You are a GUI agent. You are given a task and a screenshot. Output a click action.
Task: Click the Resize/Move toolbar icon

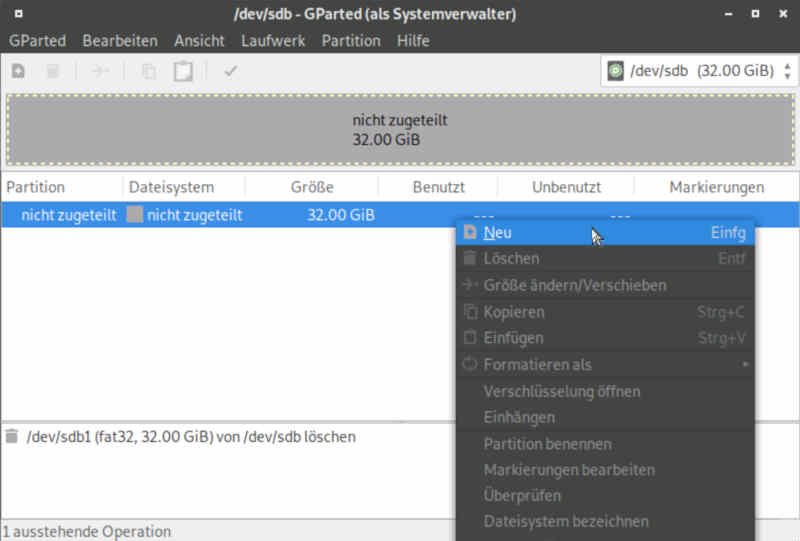100,71
